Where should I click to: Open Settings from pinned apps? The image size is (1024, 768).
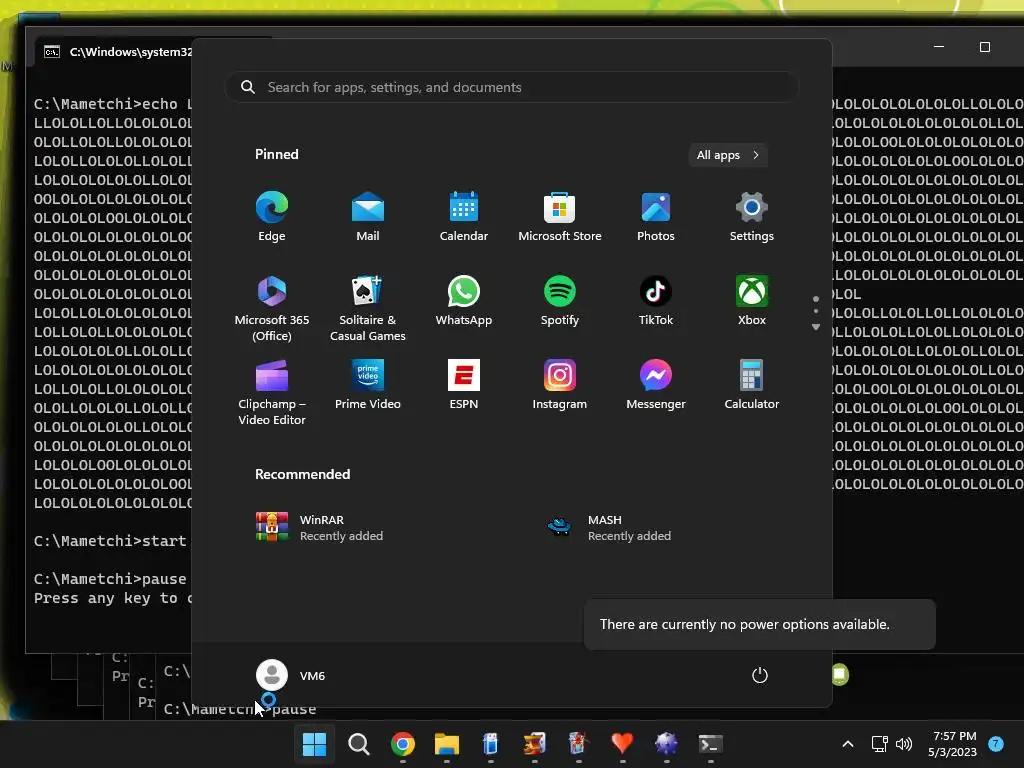coord(752,217)
